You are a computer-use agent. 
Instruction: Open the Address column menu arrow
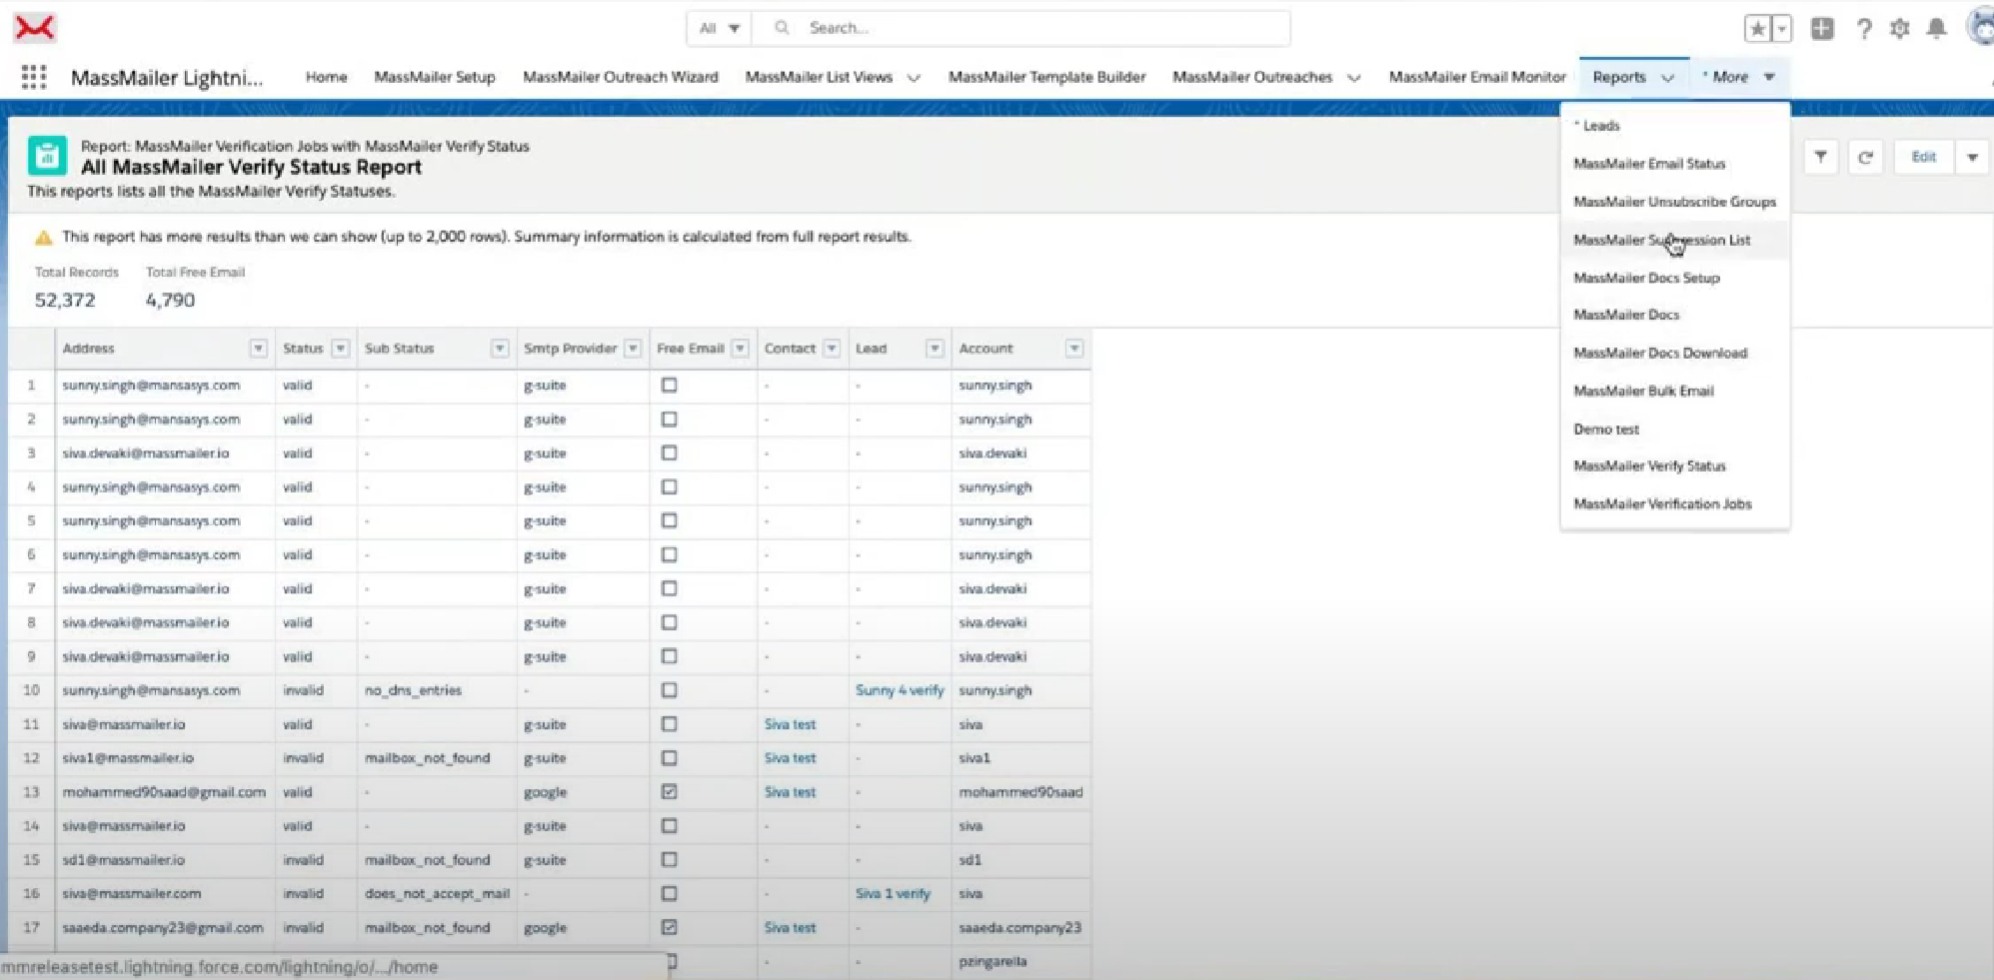coord(258,348)
